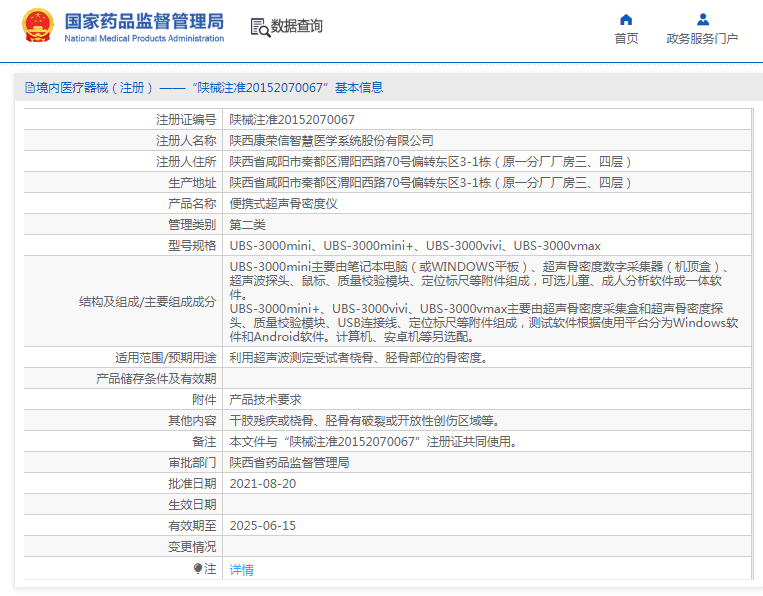Viewport: 763px width, 596px height.
Task: Click the home house icon
Action: coord(626,19)
